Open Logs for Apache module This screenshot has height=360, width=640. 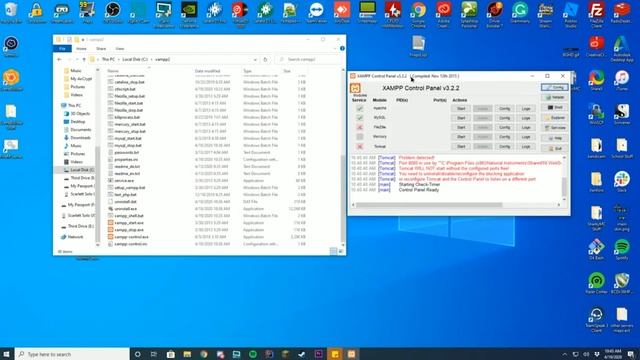coord(526,109)
